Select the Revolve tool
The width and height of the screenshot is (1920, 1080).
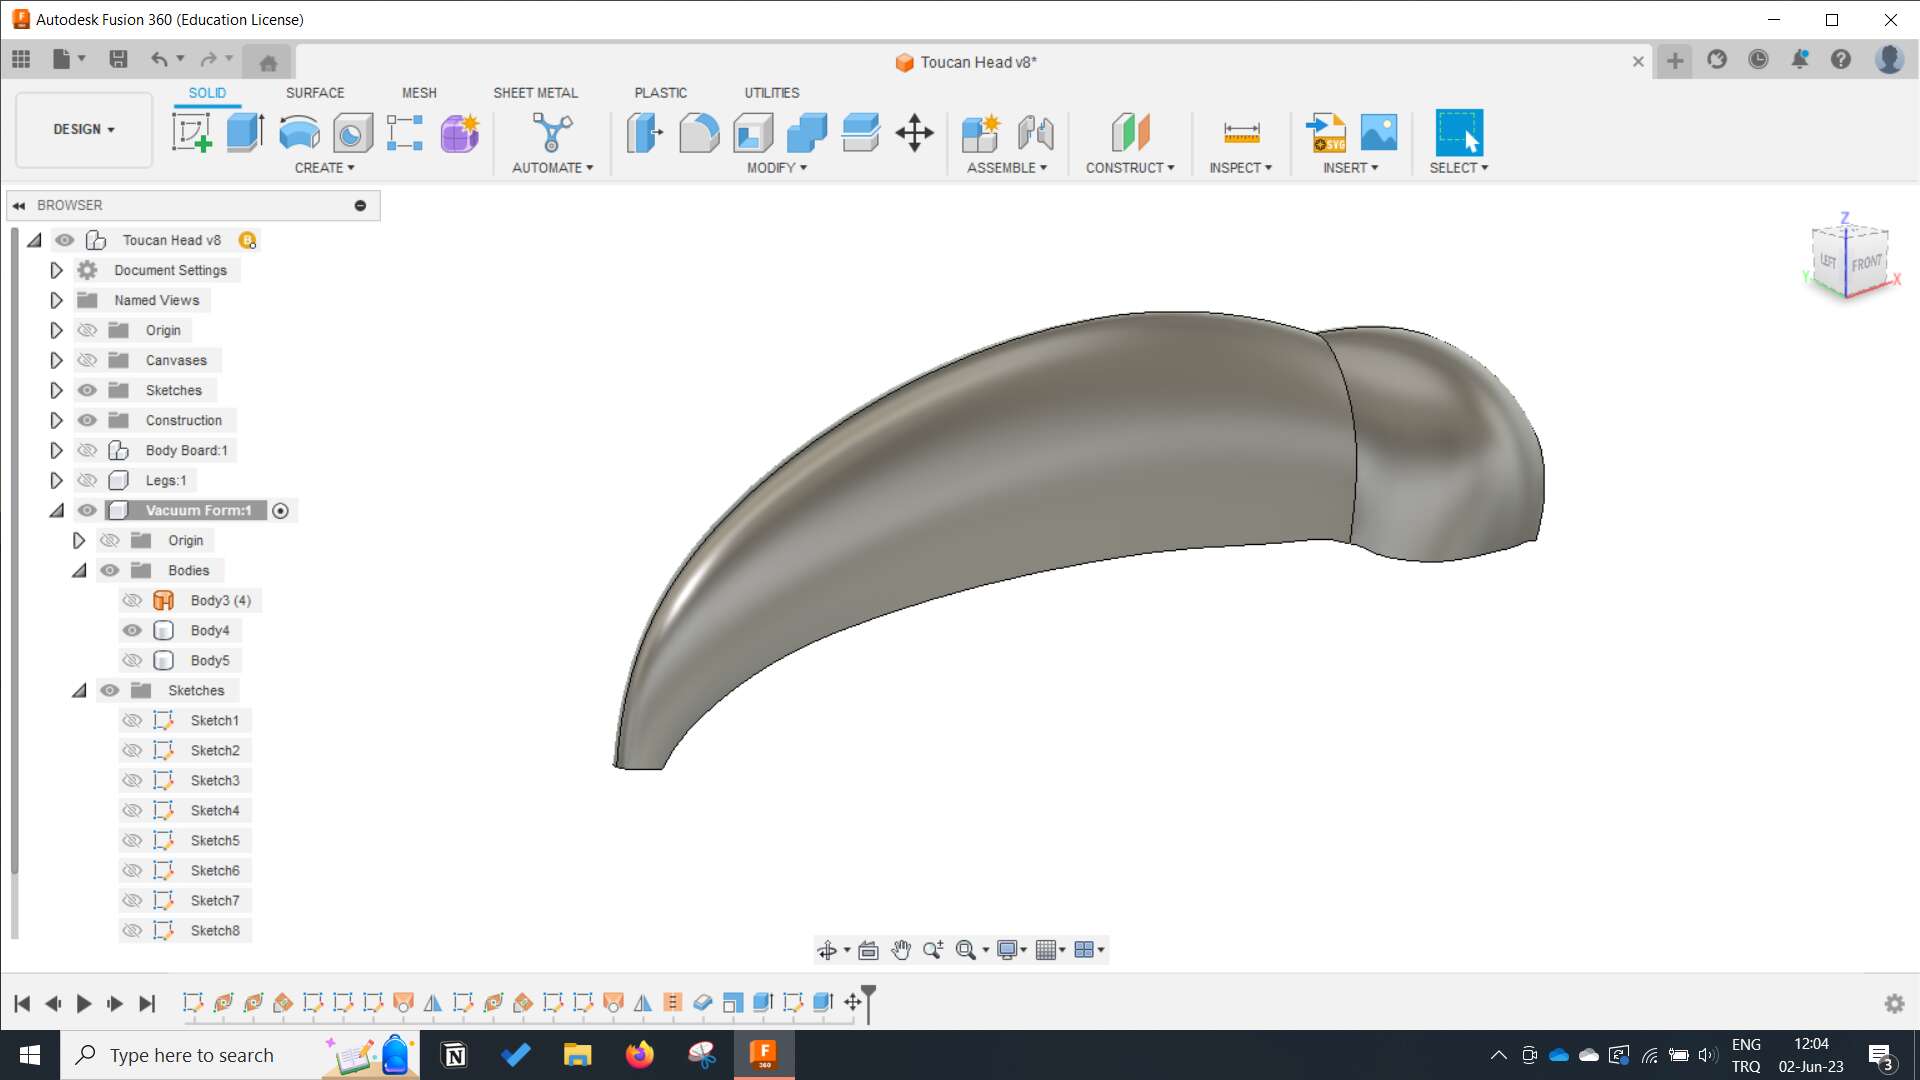(x=299, y=132)
